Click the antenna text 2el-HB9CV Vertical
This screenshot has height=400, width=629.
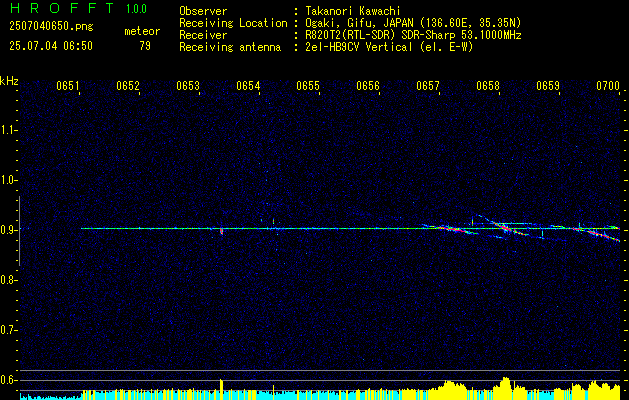(359, 47)
